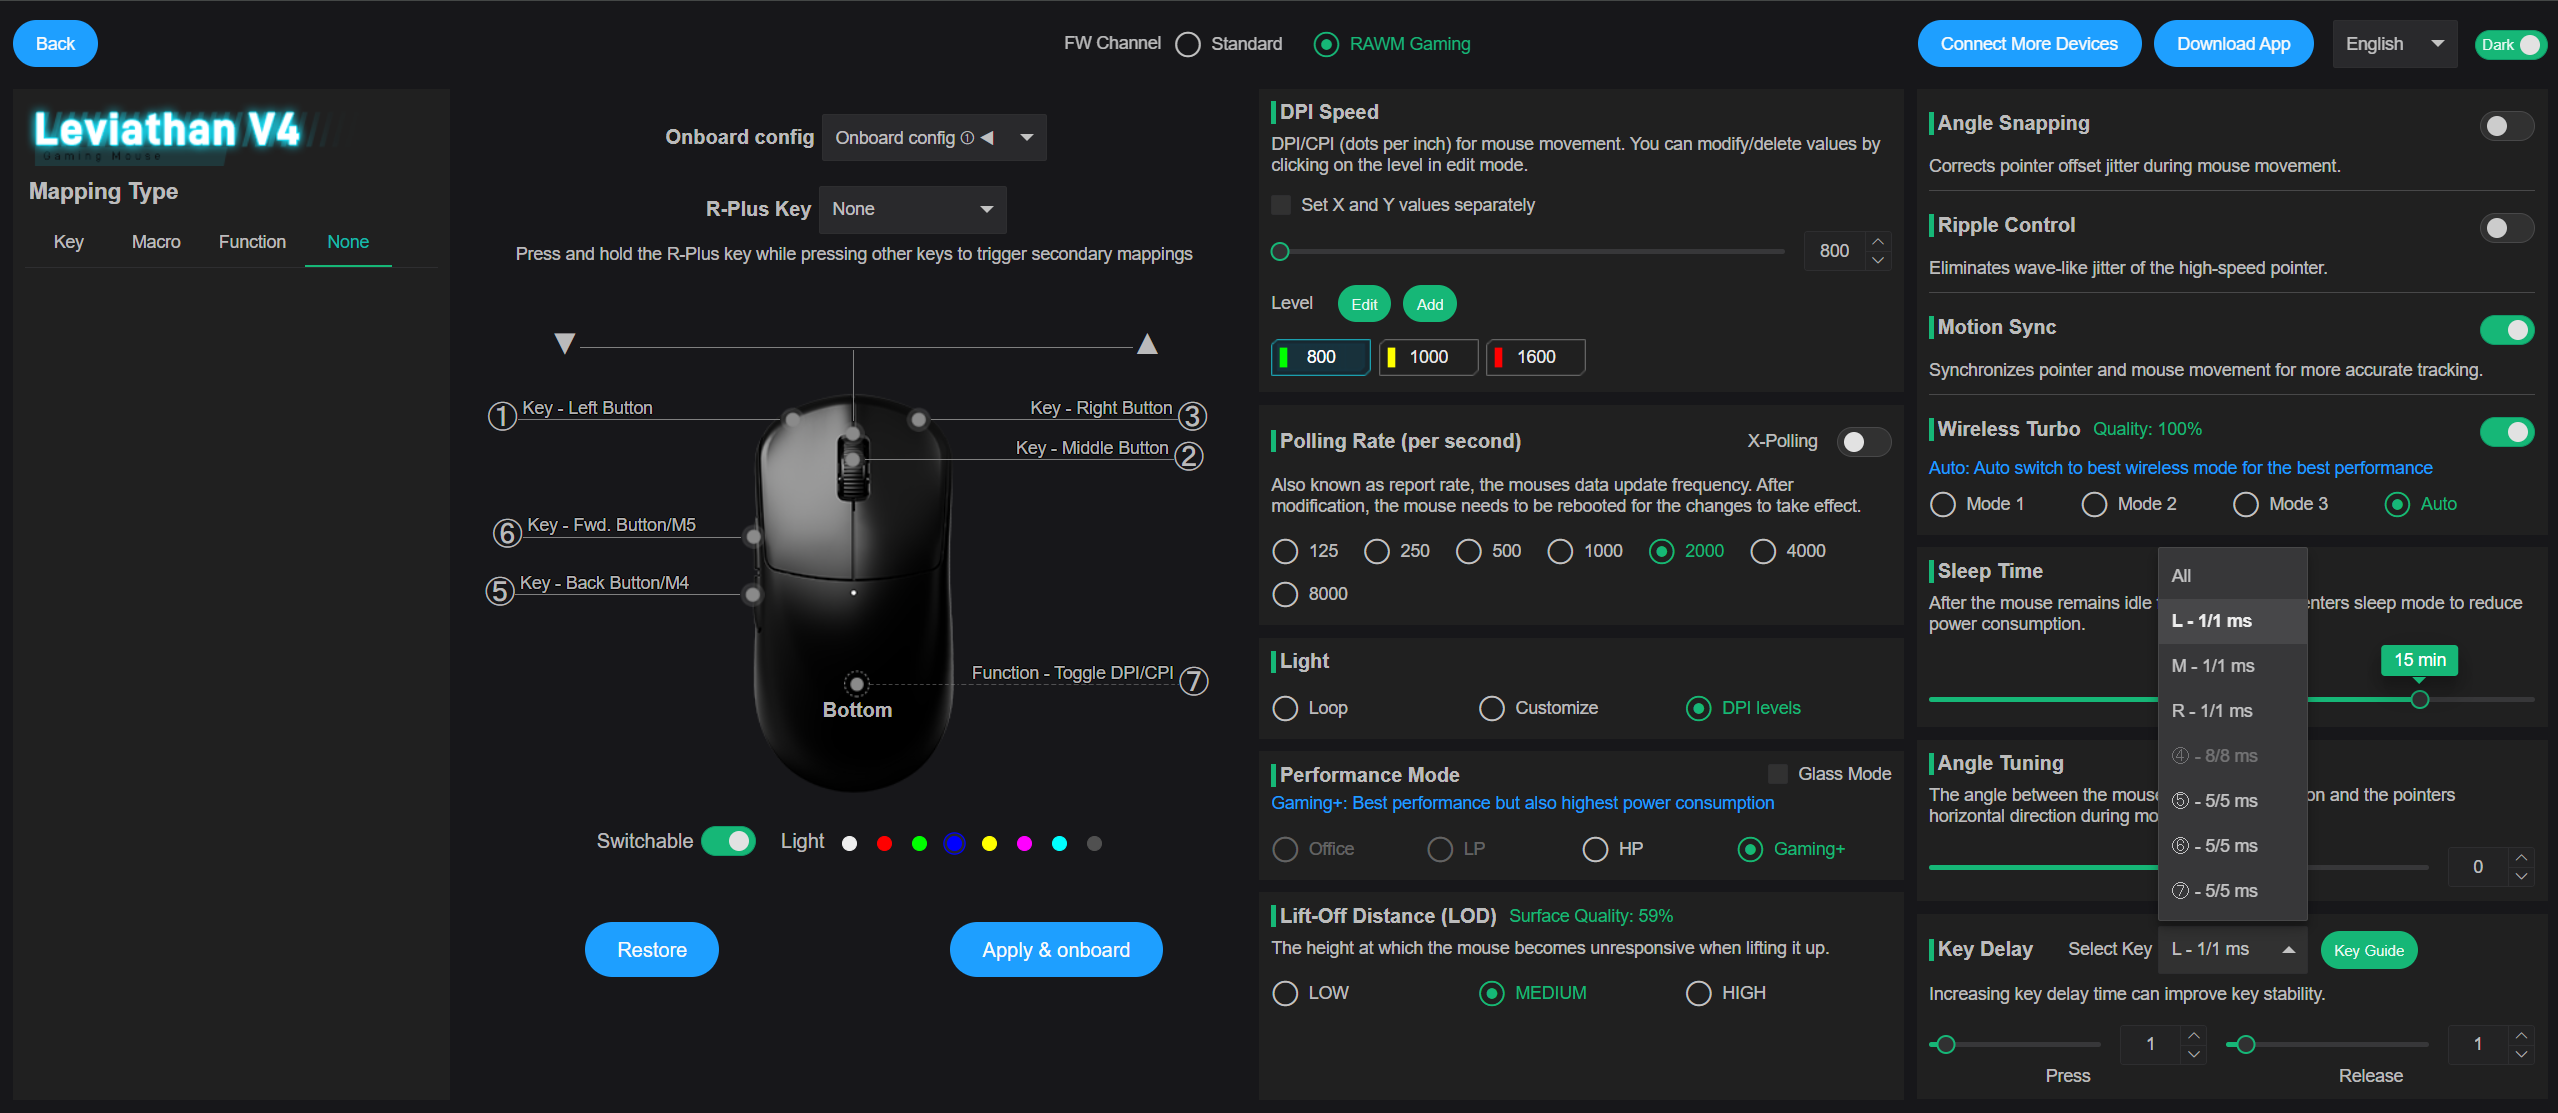Enable Angle Snapping toggle
This screenshot has width=2558, height=1113.
(x=2506, y=126)
